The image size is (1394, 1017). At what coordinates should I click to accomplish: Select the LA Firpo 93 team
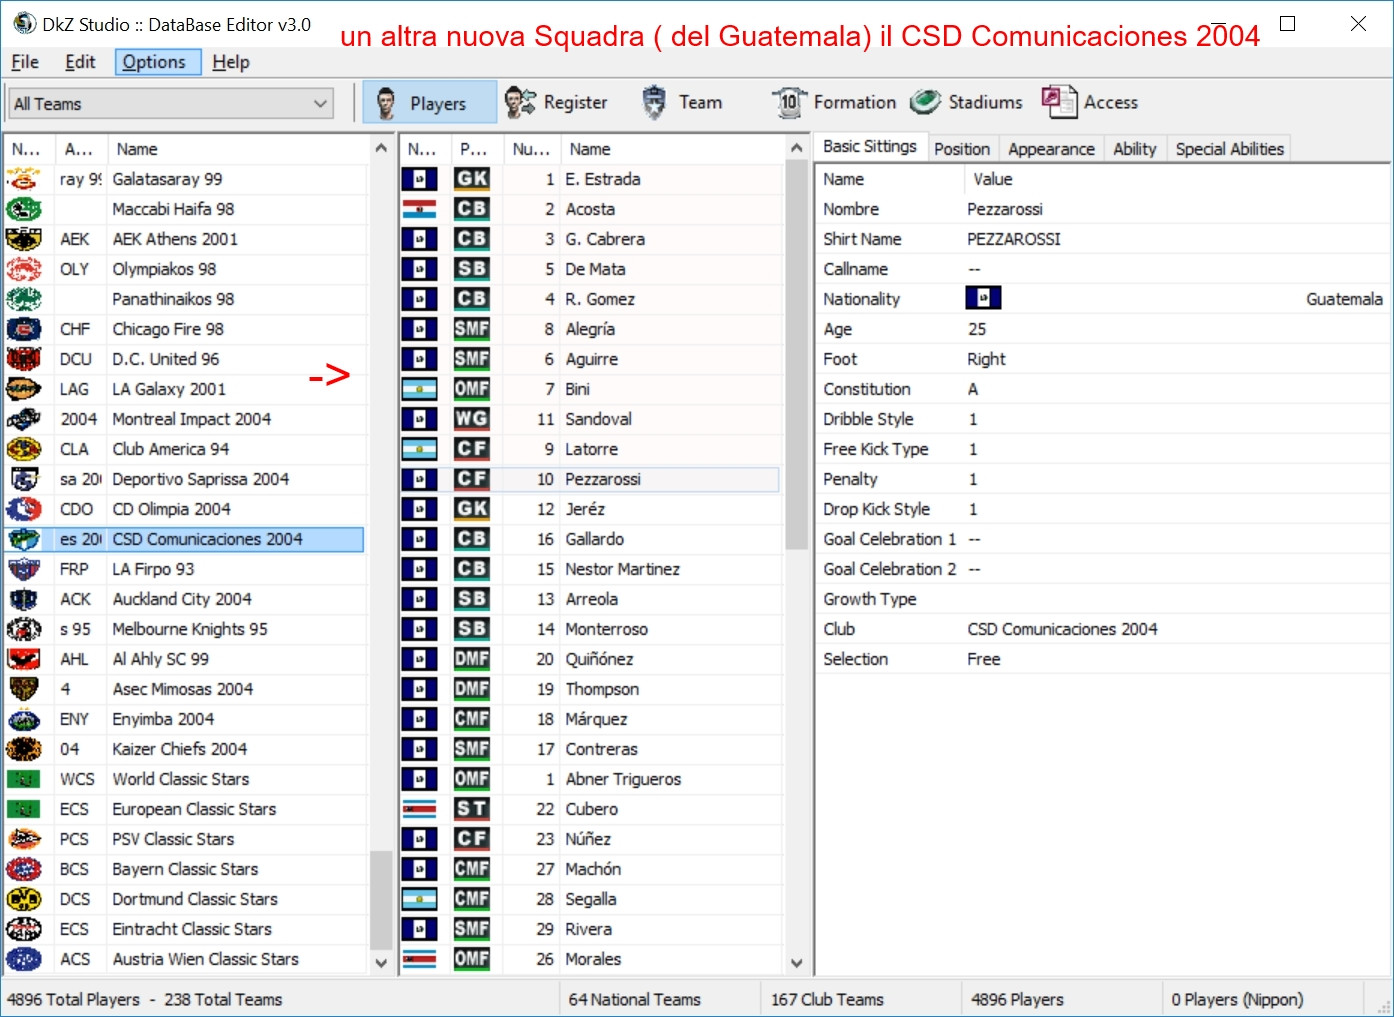tap(153, 569)
